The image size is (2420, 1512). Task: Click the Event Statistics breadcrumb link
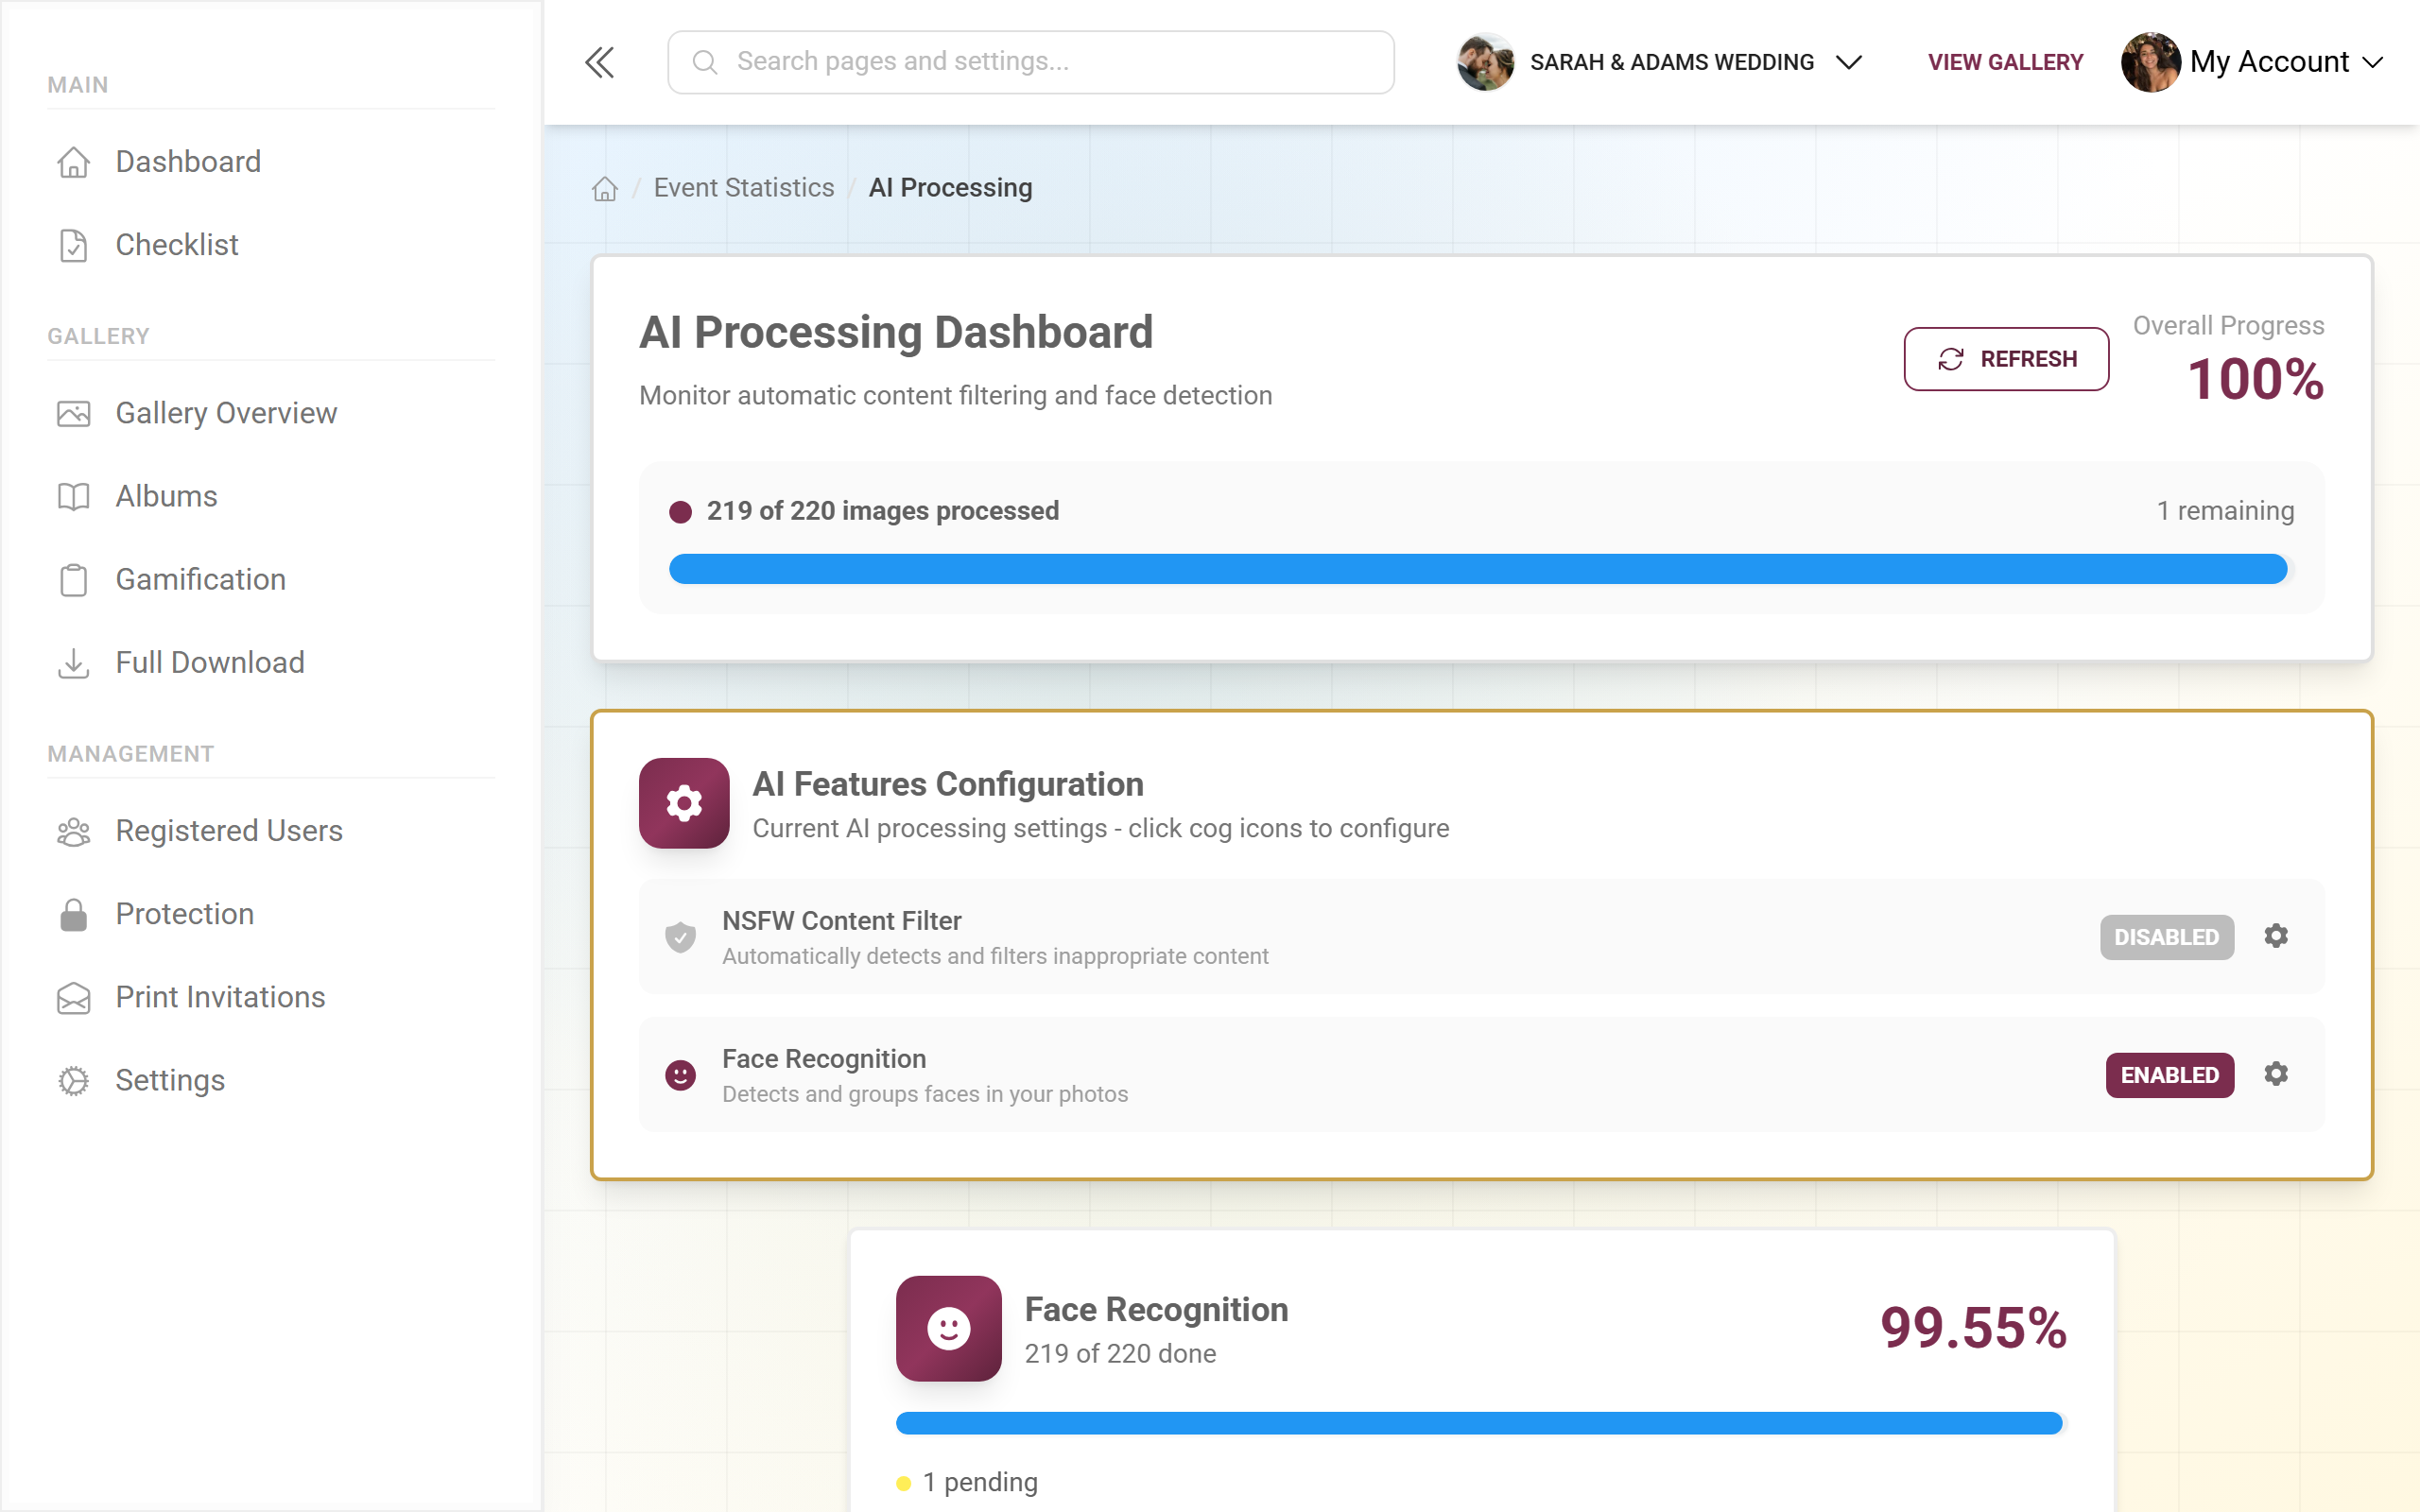743,188
